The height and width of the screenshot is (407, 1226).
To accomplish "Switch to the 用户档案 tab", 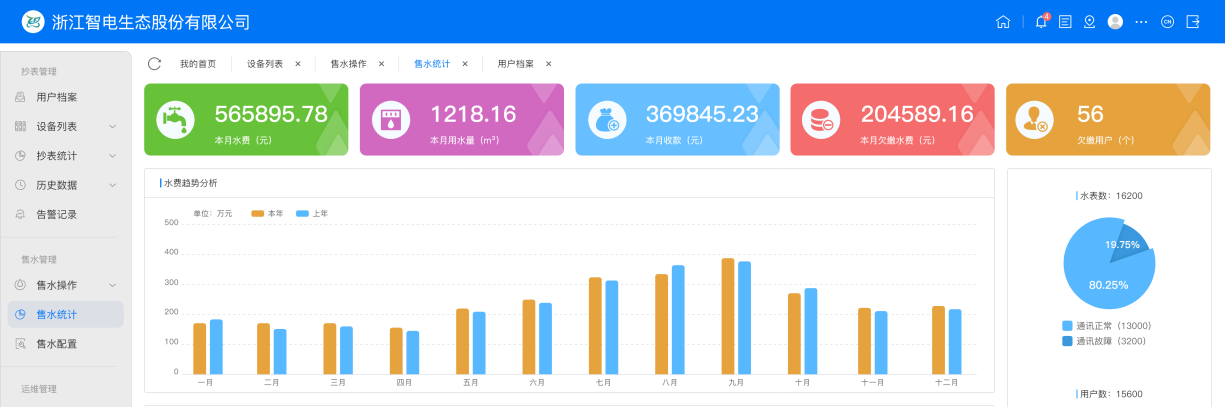I will click(515, 64).
